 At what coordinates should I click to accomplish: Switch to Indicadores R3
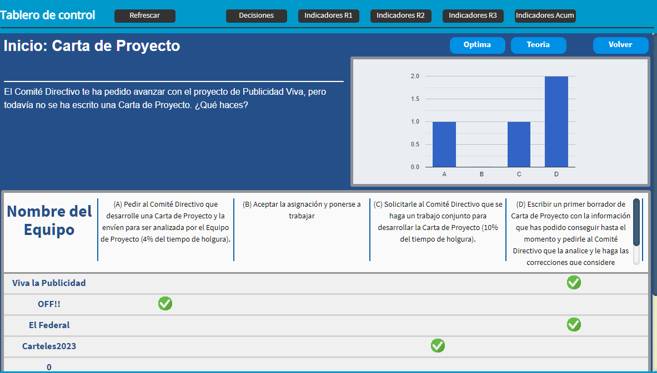pos(473,16)
